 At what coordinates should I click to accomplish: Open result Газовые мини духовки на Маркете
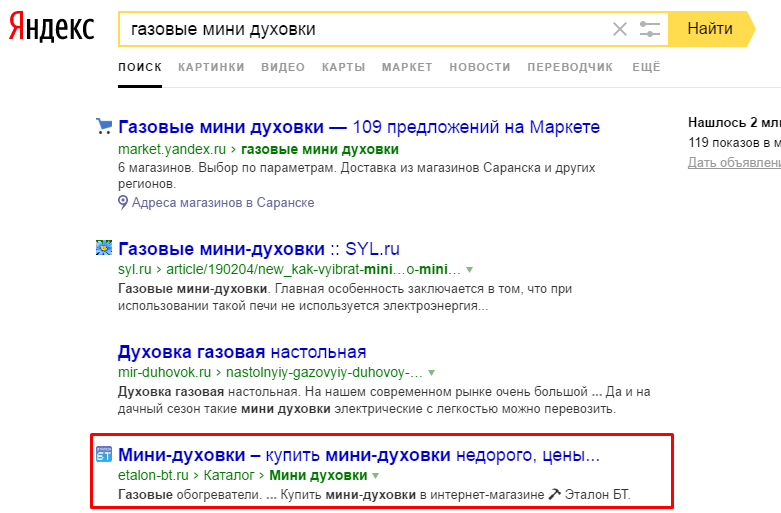point(359,127)
